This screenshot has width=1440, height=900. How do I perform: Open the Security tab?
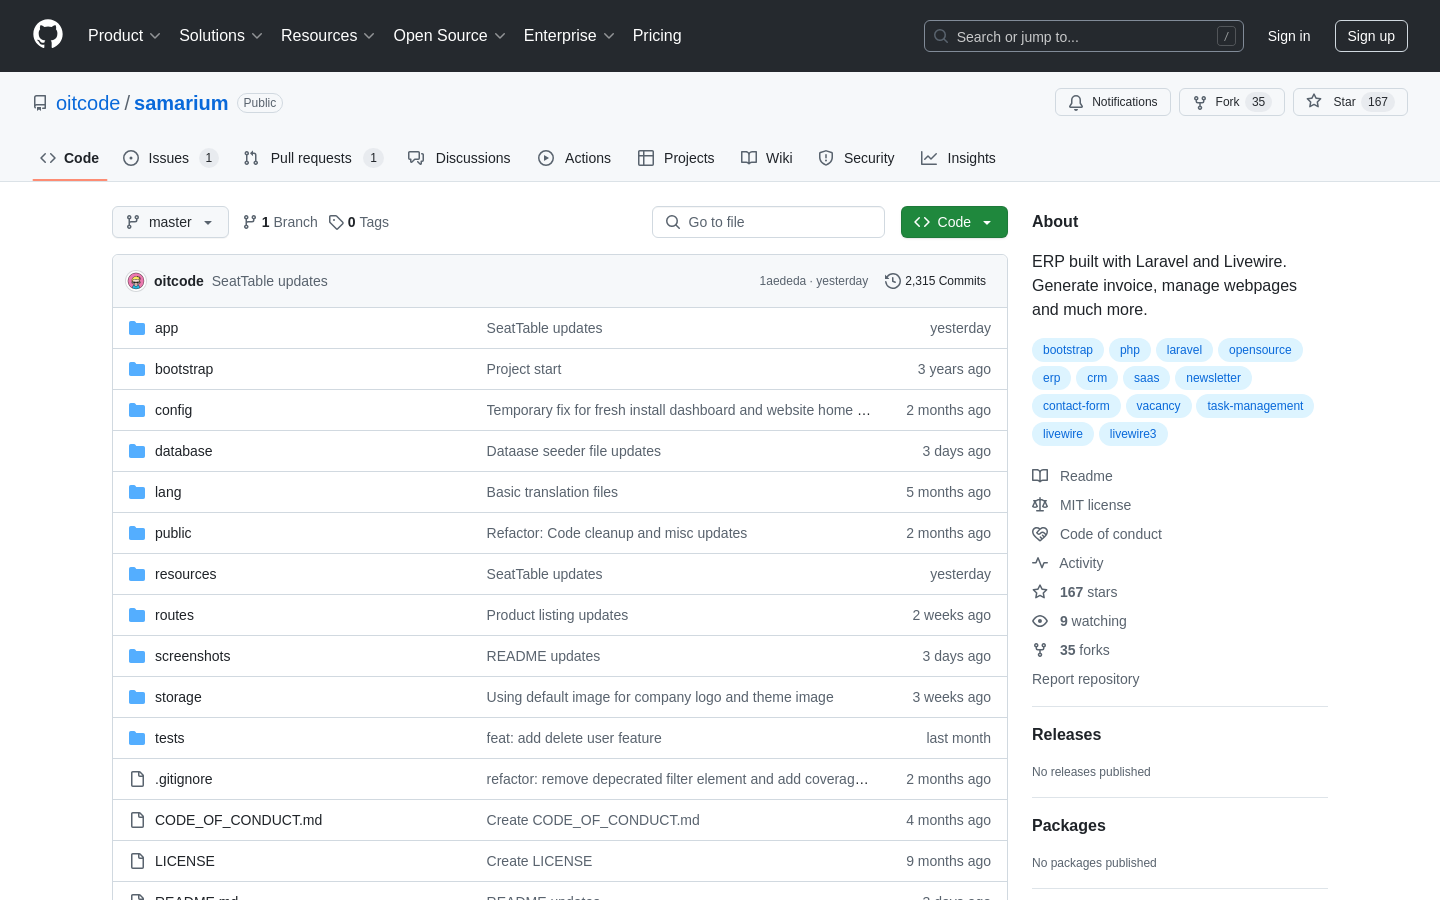[x=856, y=158]
